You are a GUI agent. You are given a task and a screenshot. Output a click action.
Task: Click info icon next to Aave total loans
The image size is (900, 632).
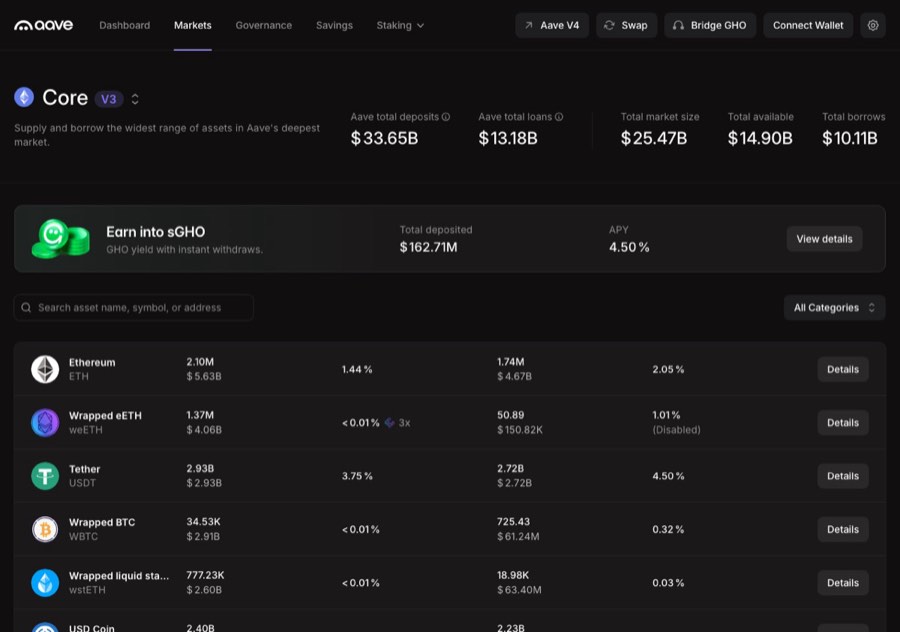(x=558, y=117)
